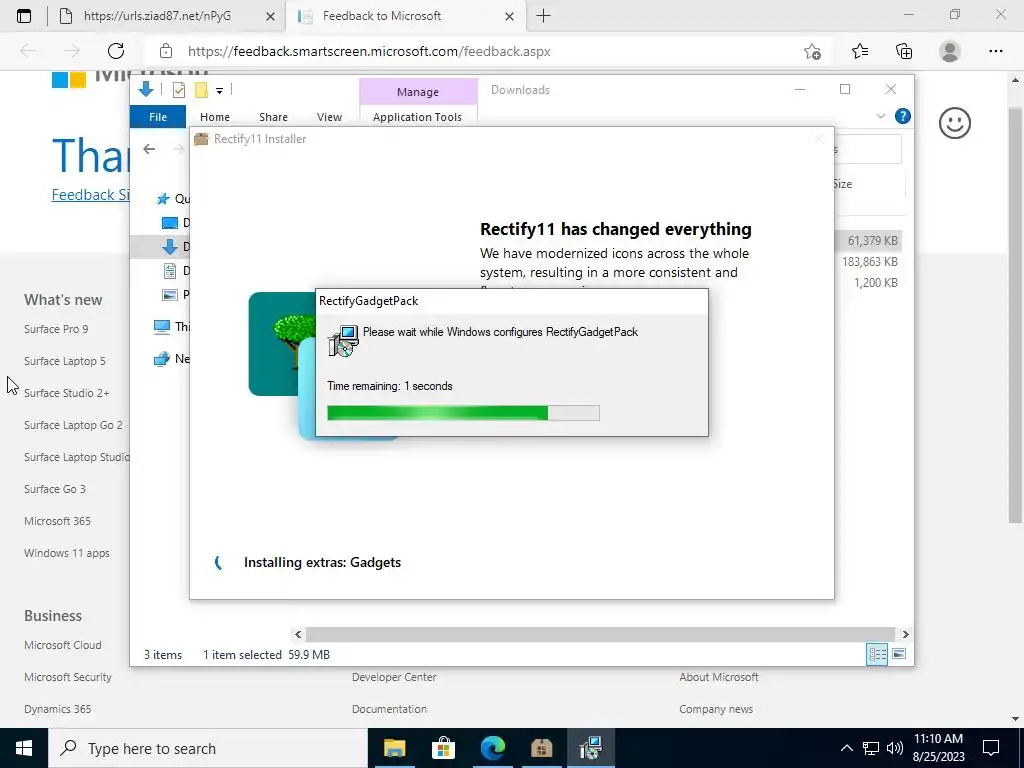Open the Company news link
The width and height of the screenshot is (1024, 768).
point(716,709)
